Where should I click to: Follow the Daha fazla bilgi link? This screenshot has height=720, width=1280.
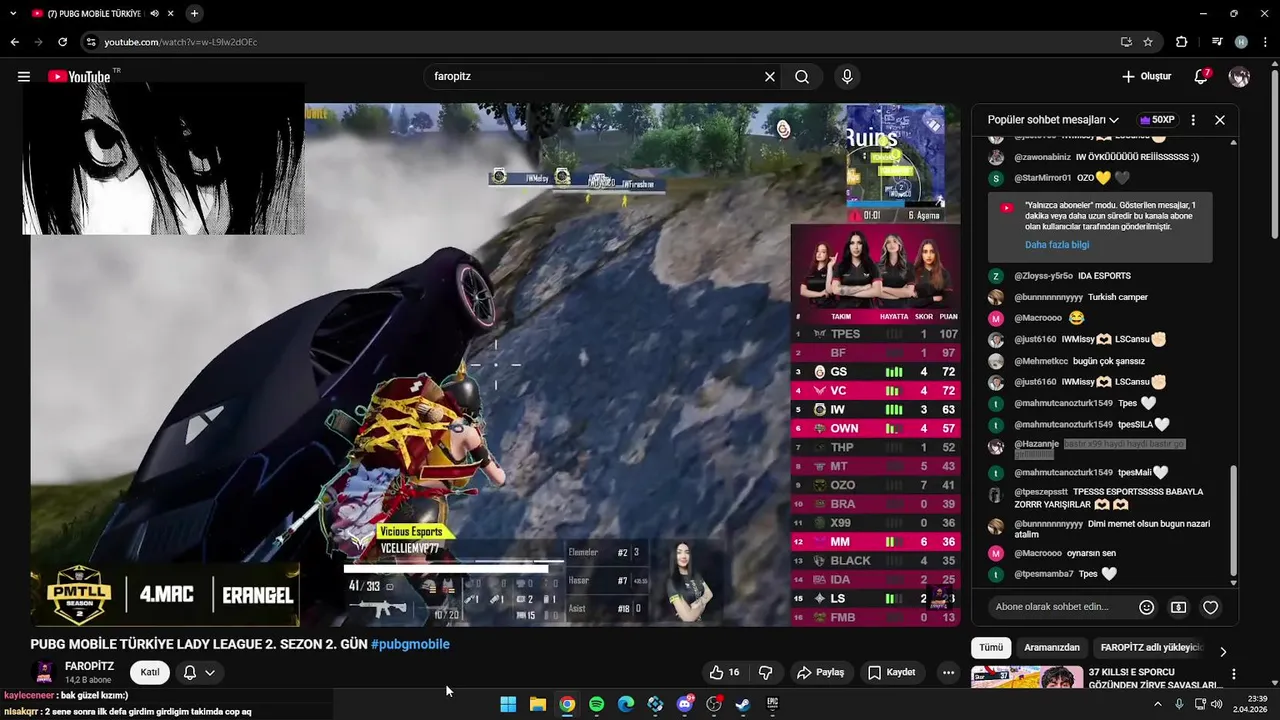coord(1057,245)
